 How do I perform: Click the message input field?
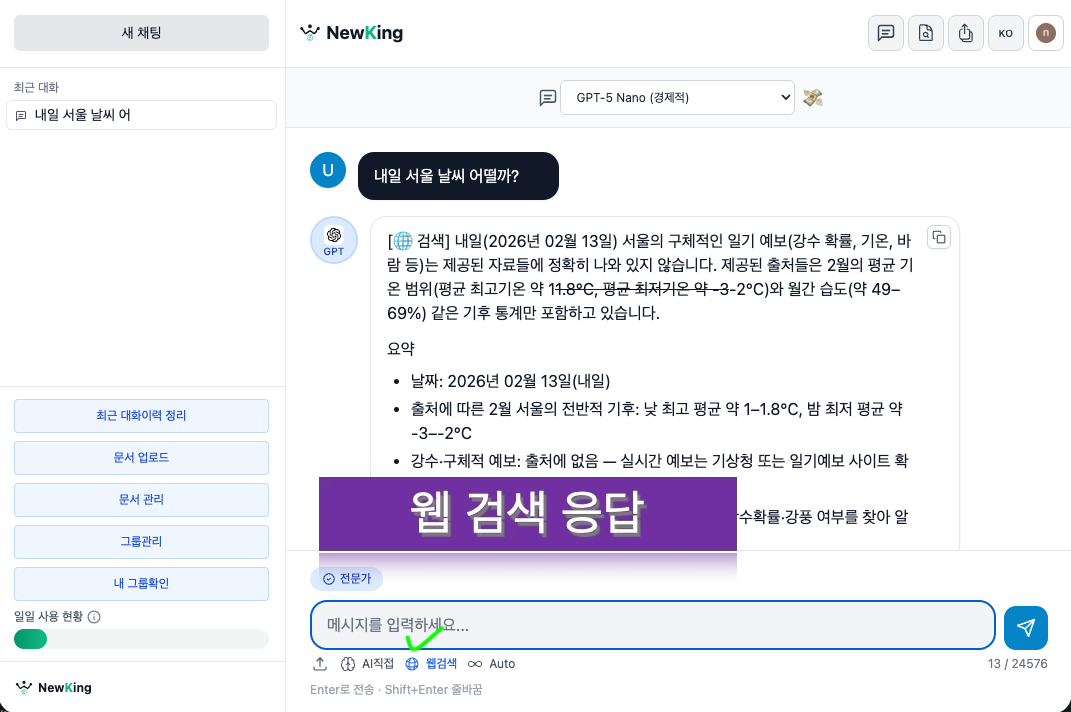(653, 625)
